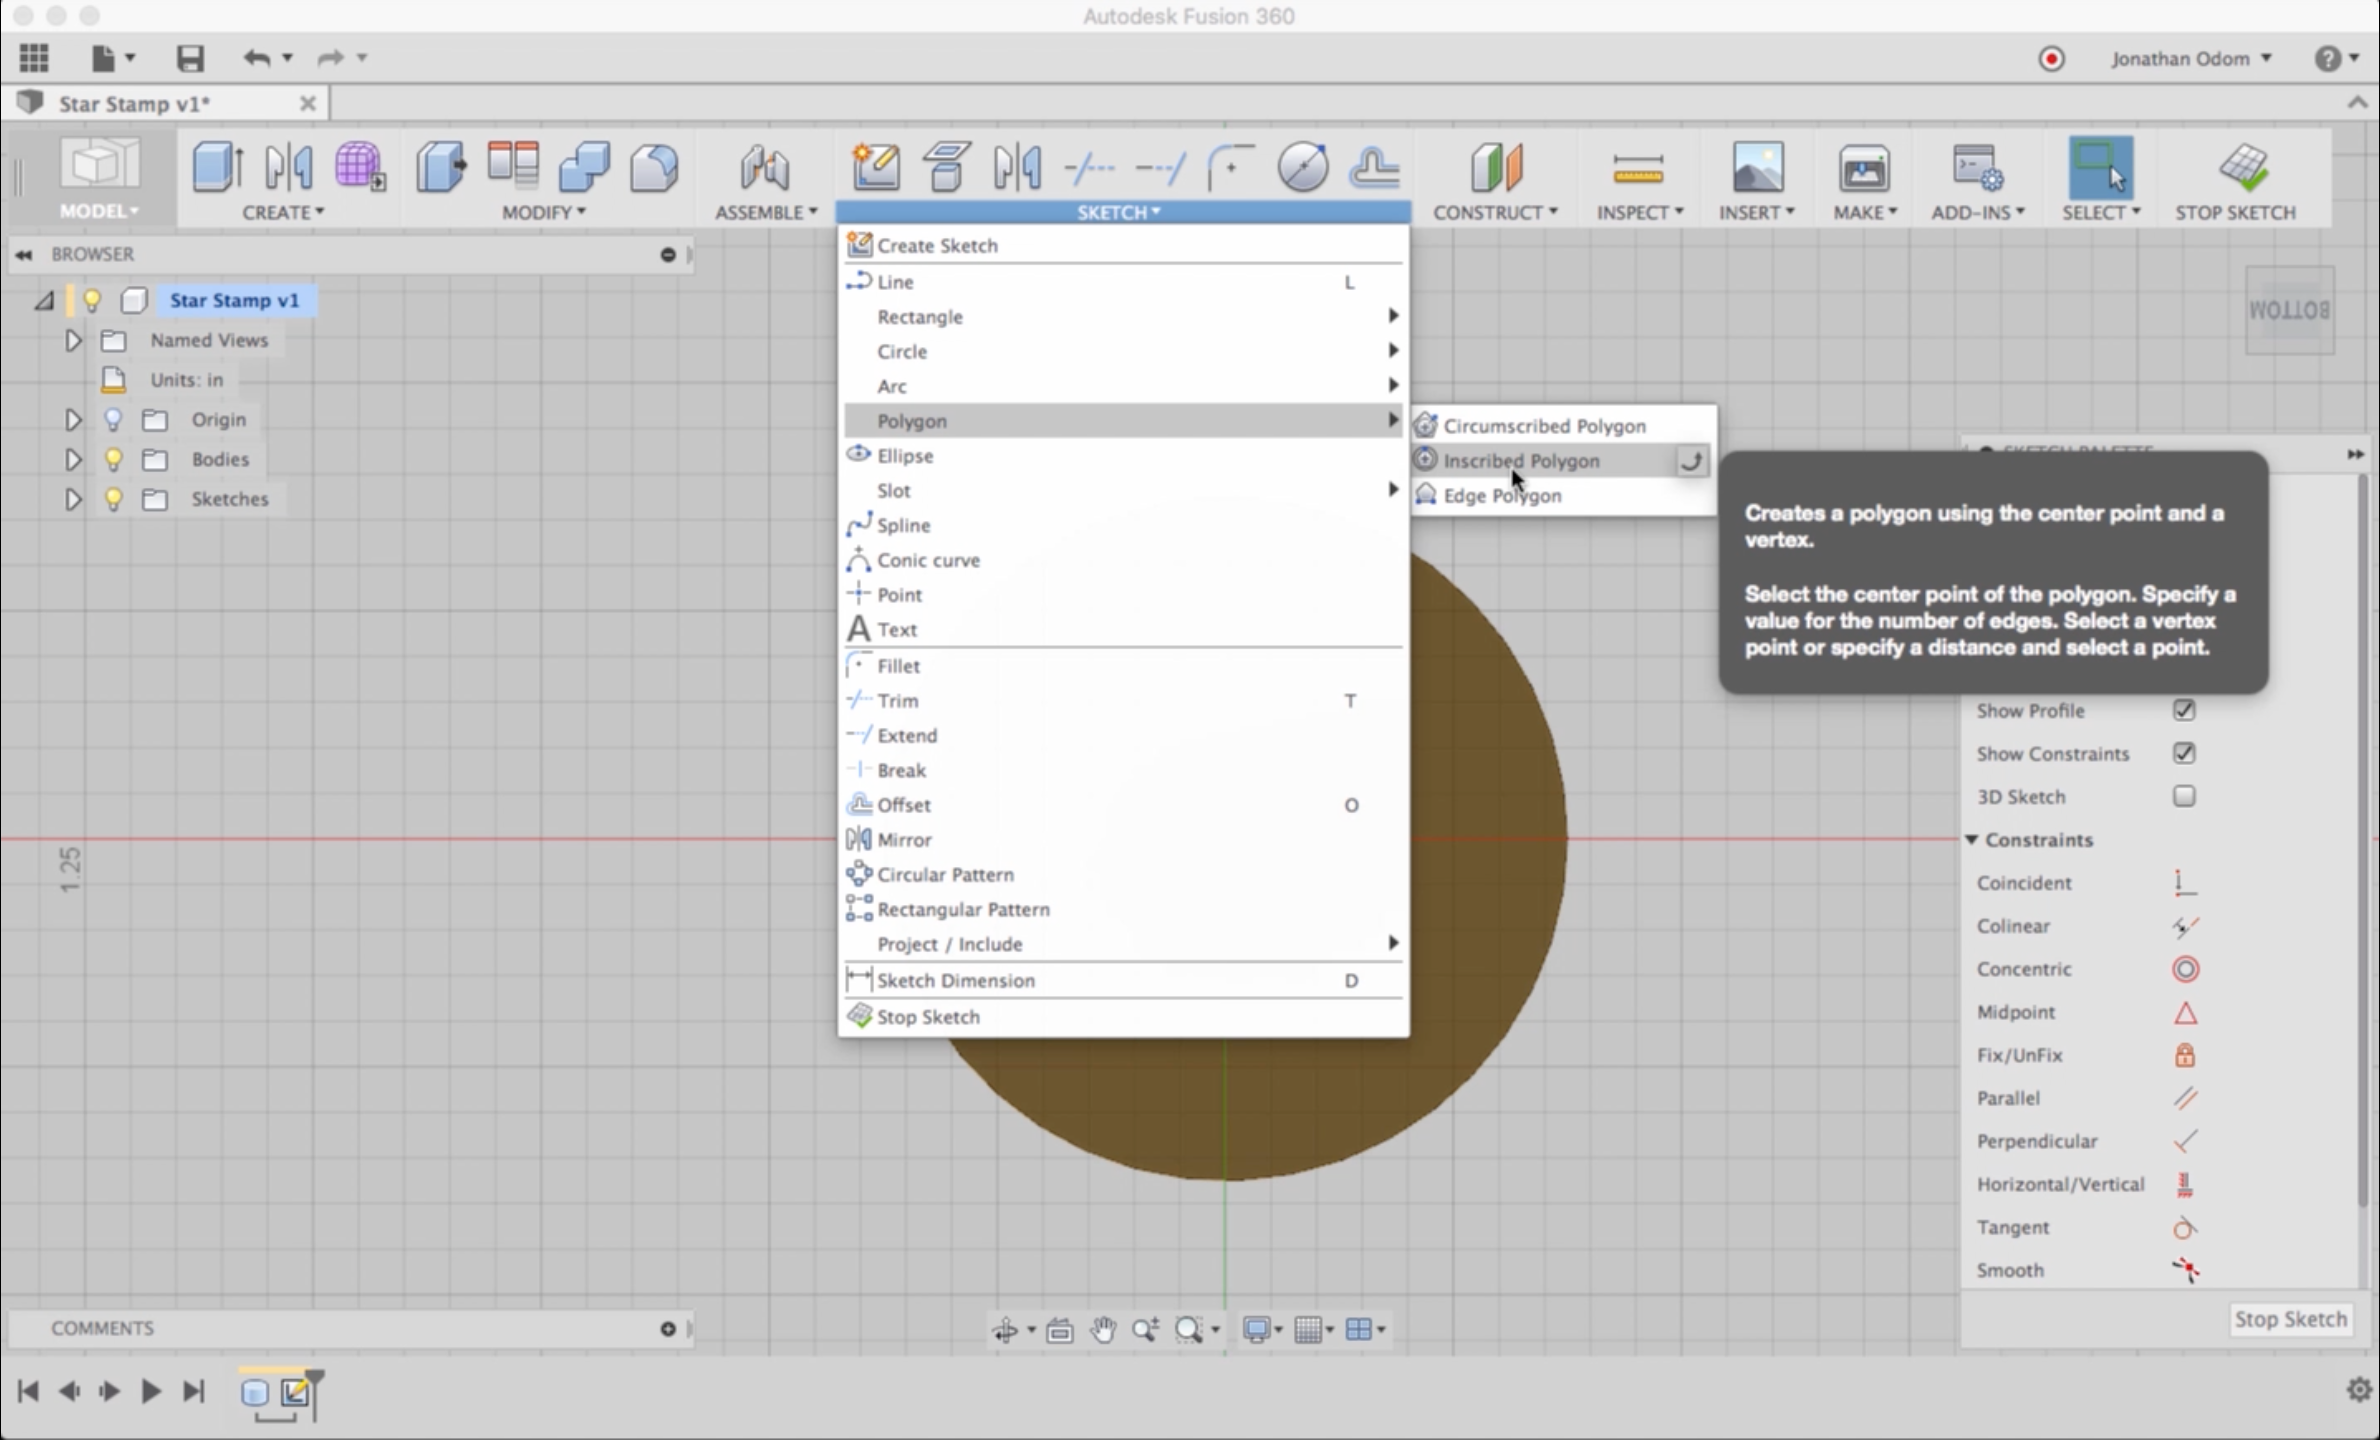Click the sketch feature in timeline

[295, 1391]
